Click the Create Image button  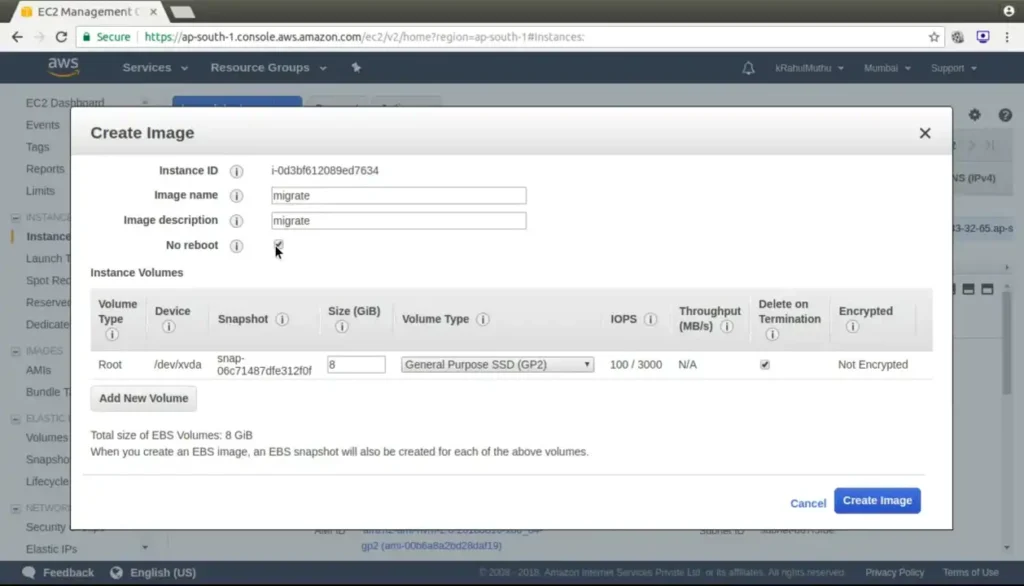tap(877, 501)
